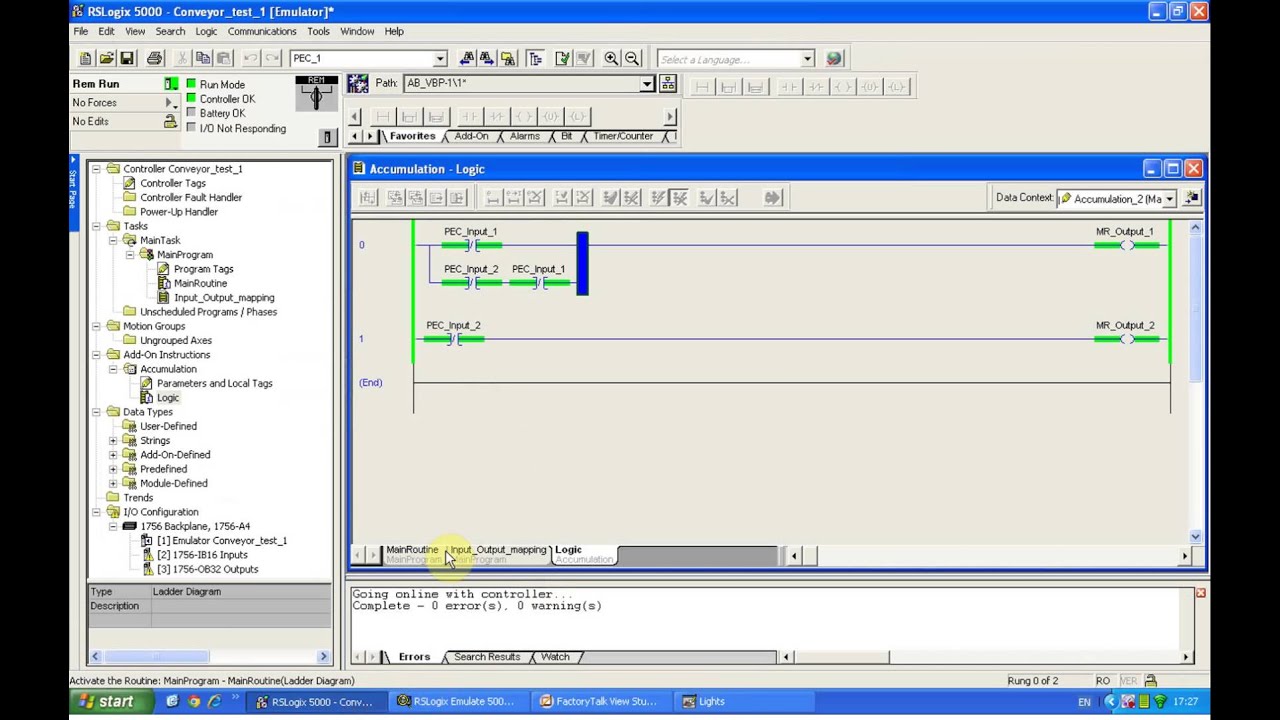Click the Print toolbar icon
This screenshot has width=1280, height=720.
(x=154, y=59)
